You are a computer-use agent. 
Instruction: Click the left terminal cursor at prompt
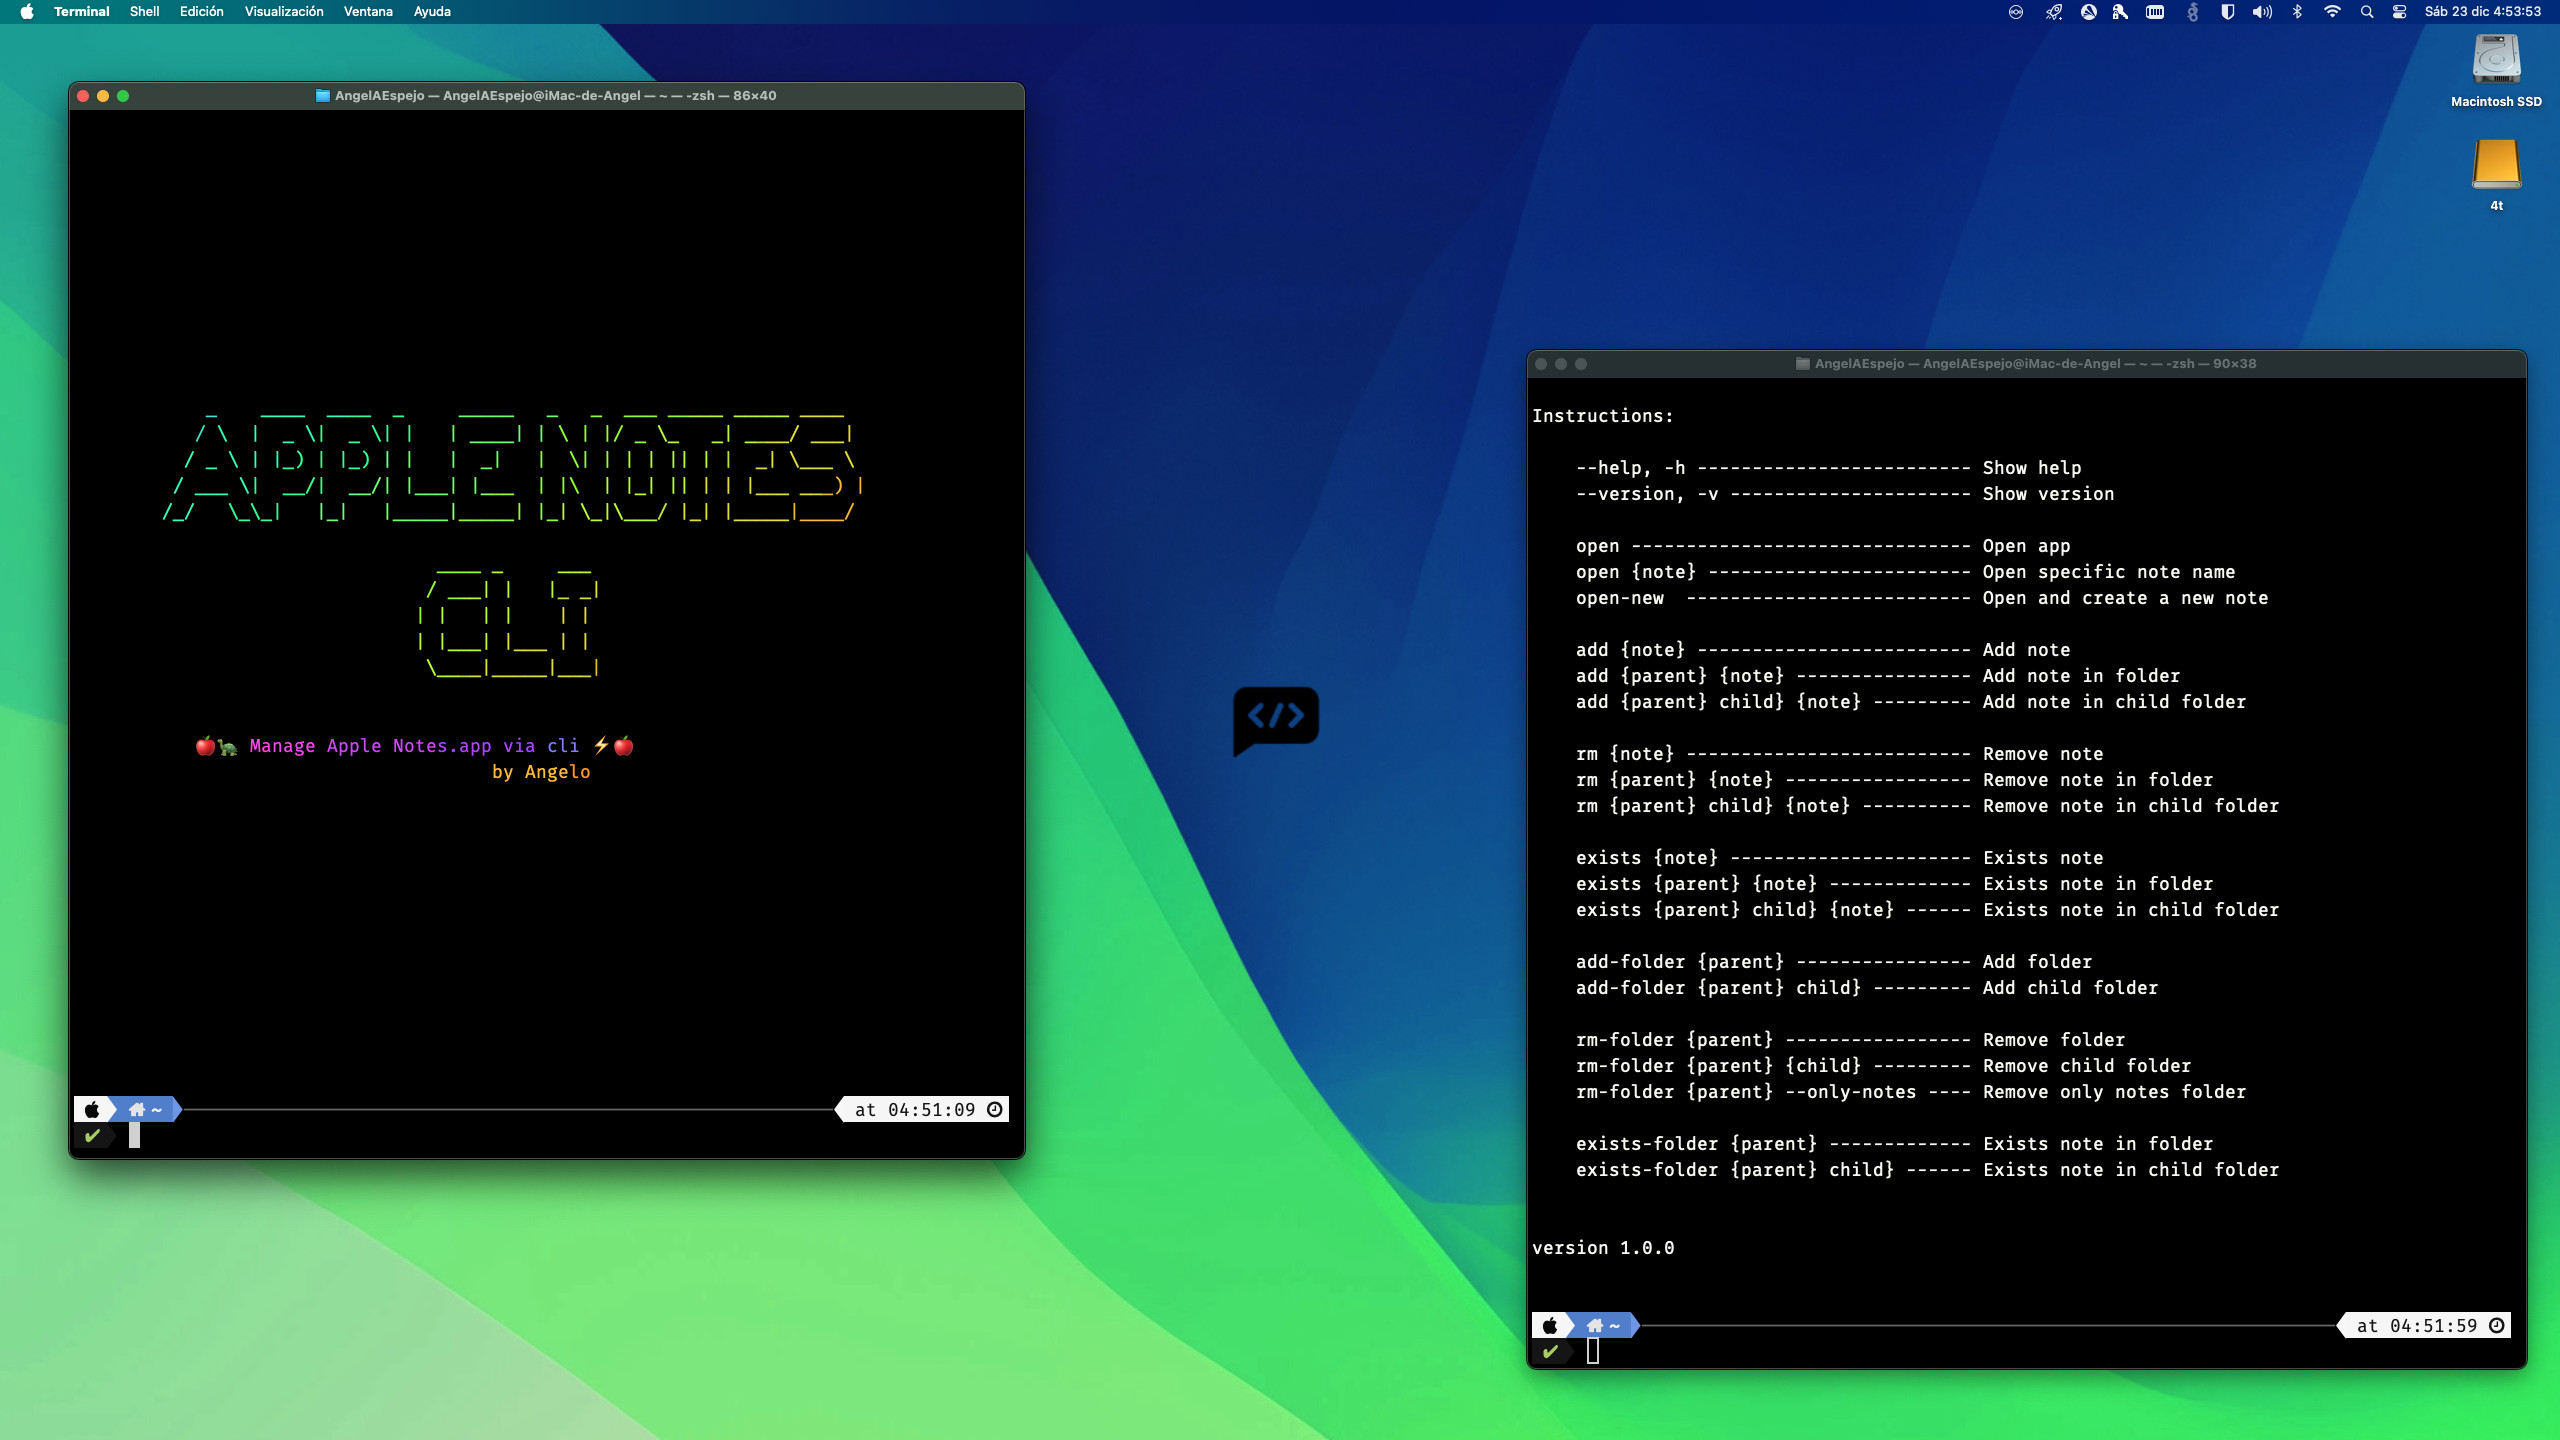point(134,1136)
